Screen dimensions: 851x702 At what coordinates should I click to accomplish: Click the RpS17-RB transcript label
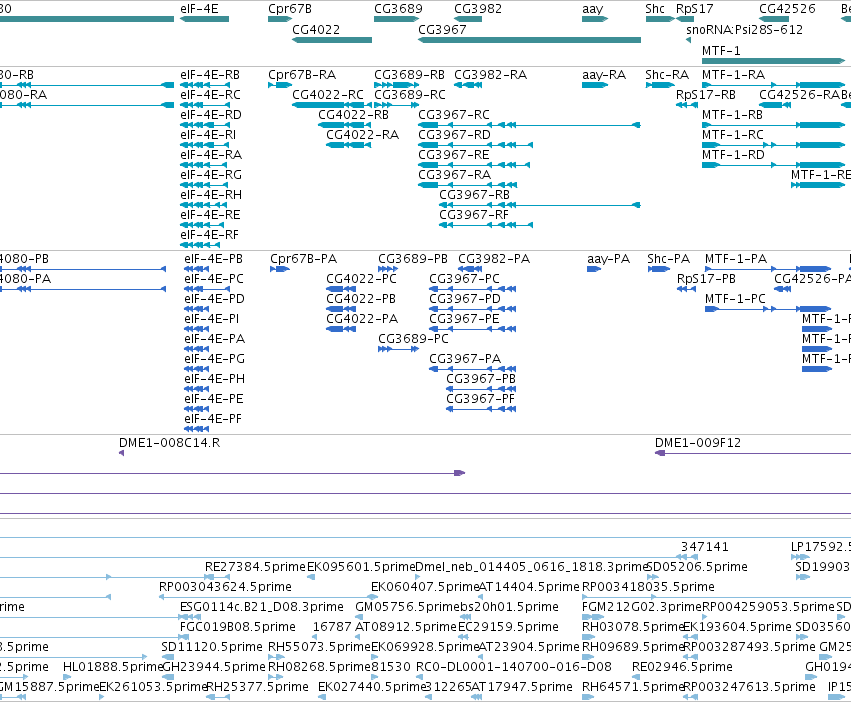point(706,94)
